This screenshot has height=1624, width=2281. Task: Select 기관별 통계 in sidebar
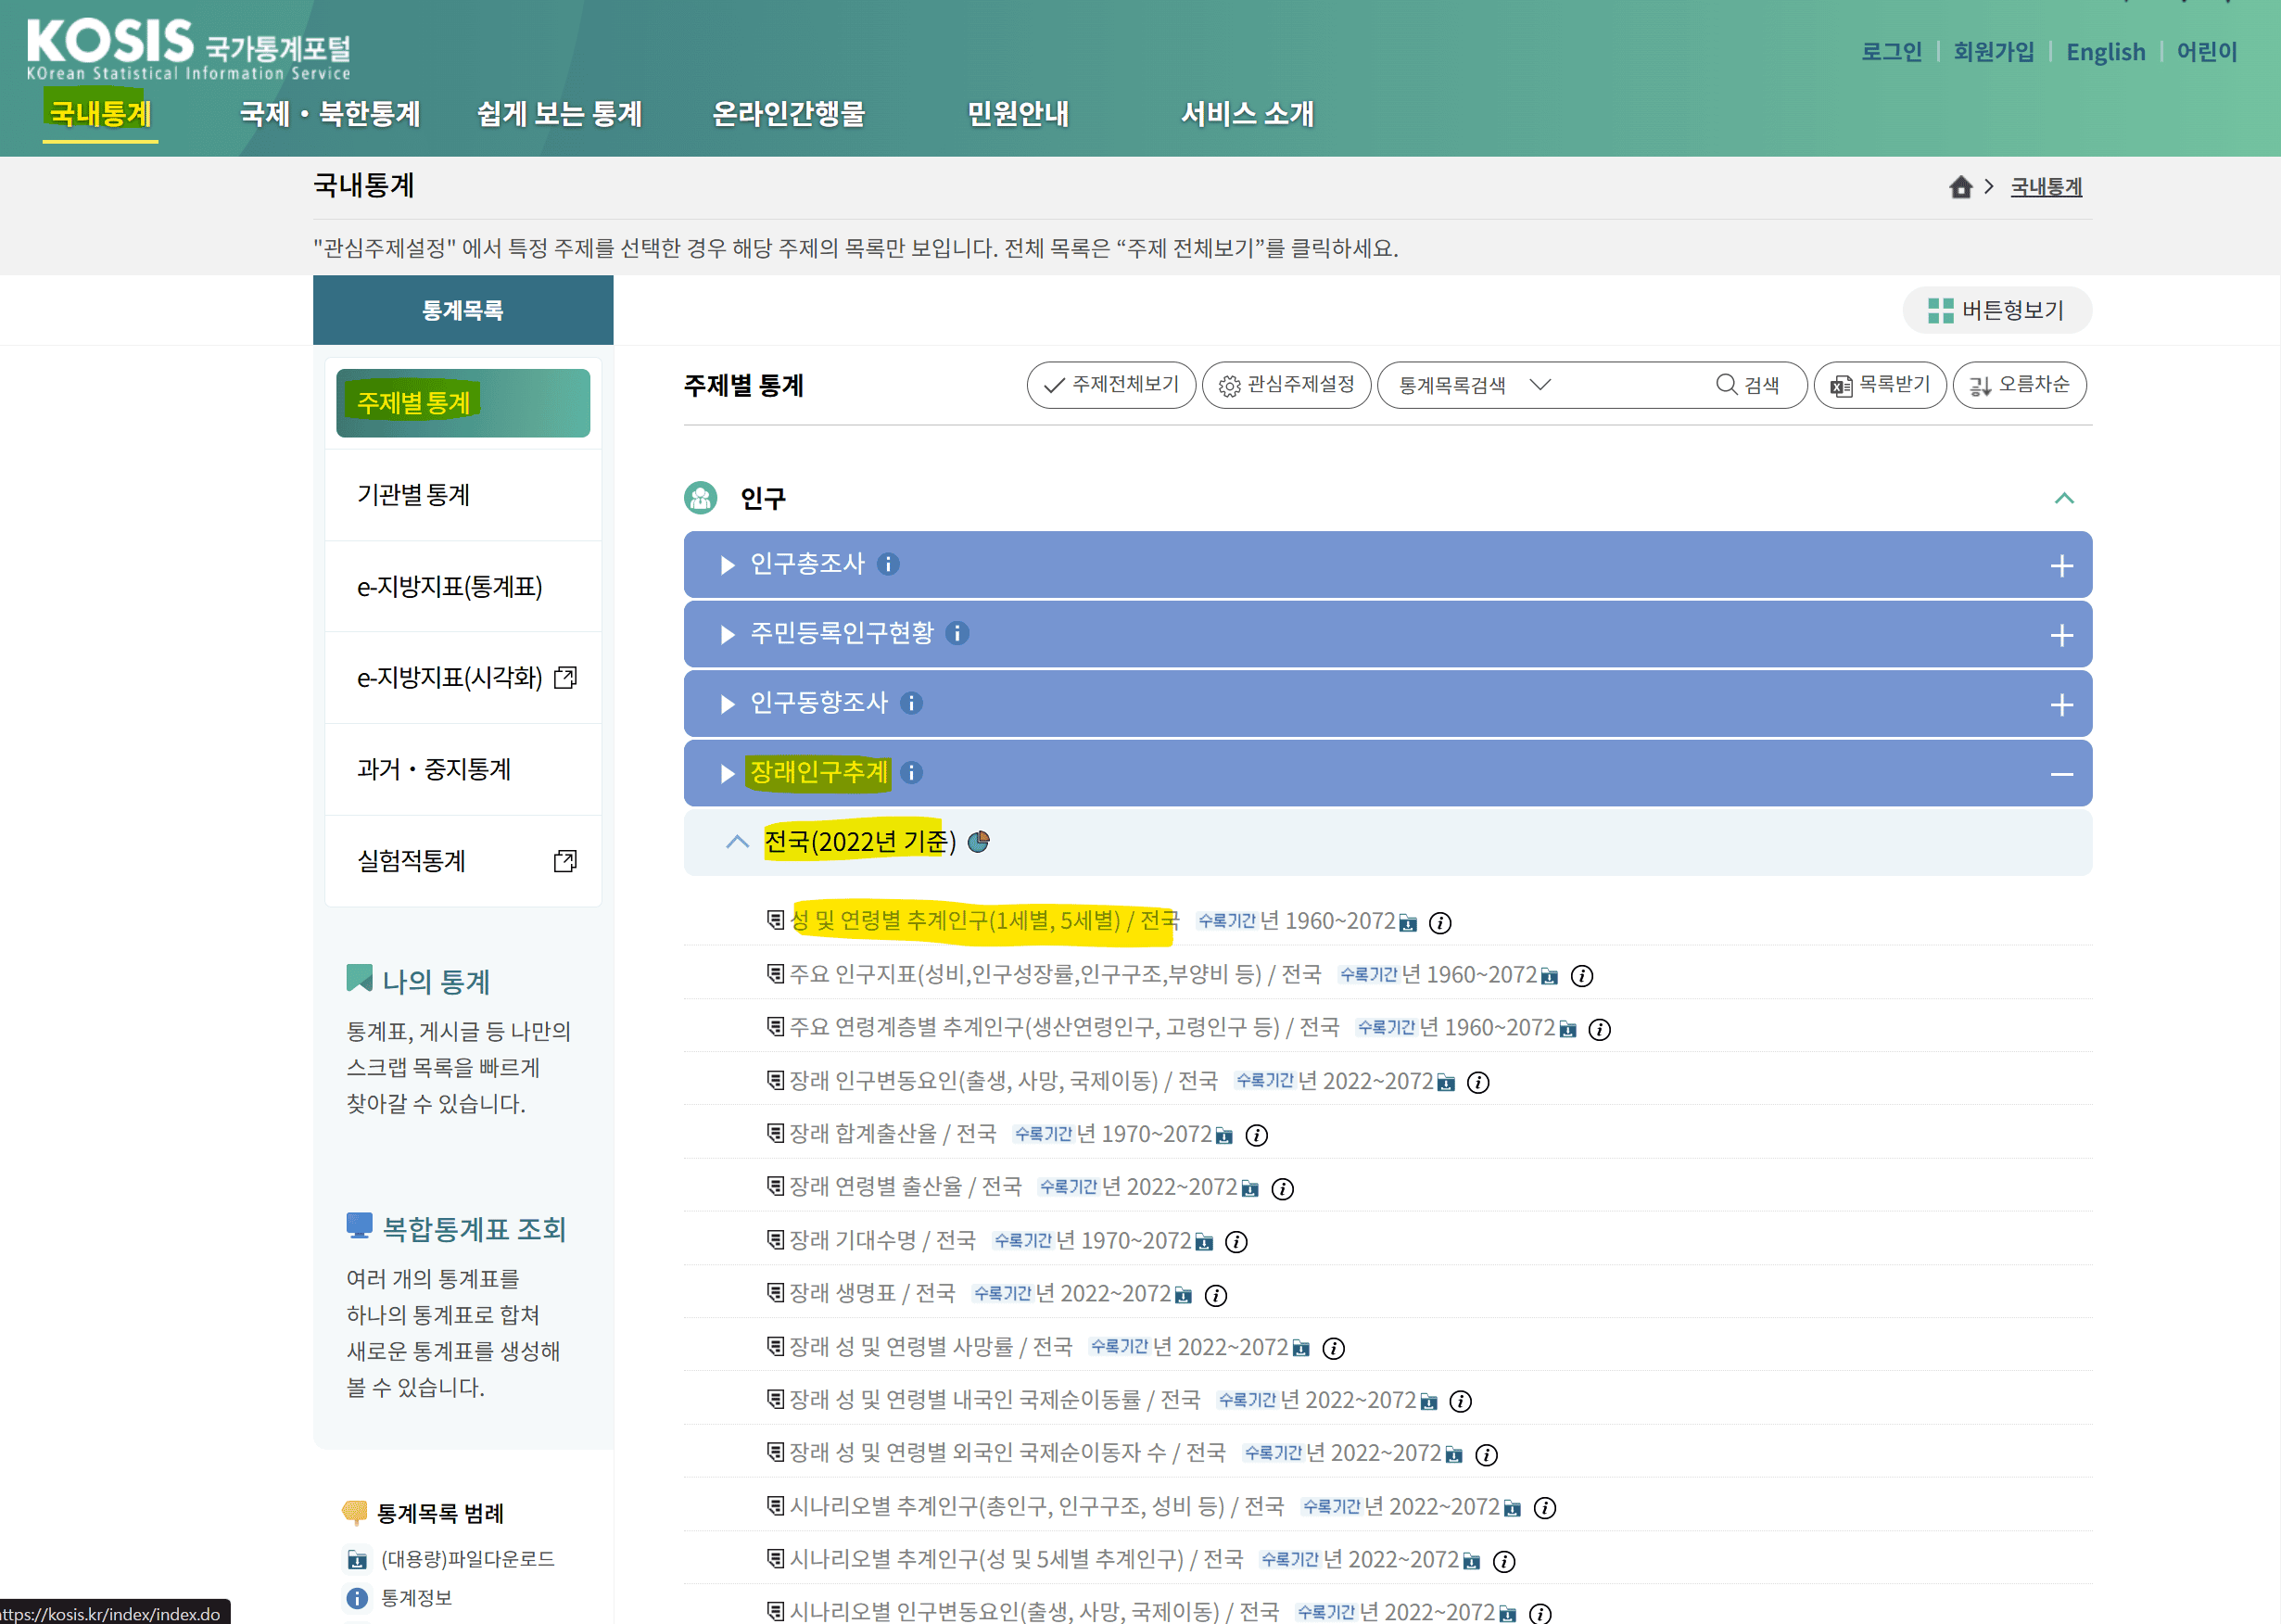413,495
